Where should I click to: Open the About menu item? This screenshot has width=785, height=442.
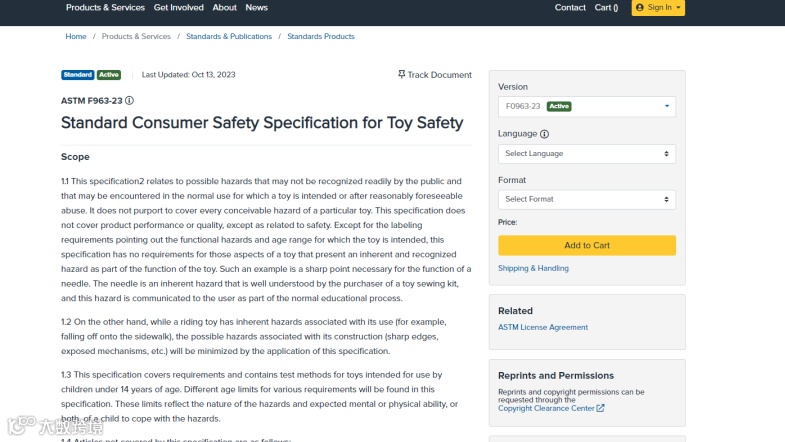pos(225,7)
